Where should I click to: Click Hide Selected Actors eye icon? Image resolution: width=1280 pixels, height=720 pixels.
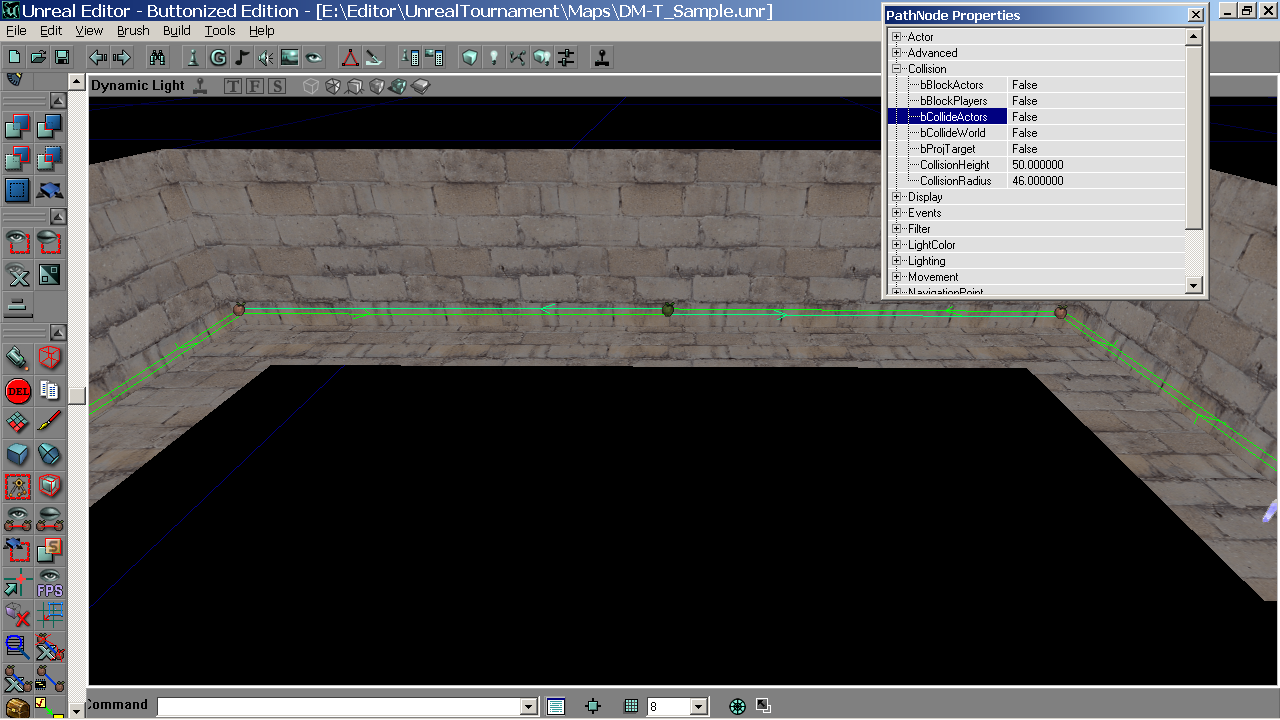click(x=49, y=241)
